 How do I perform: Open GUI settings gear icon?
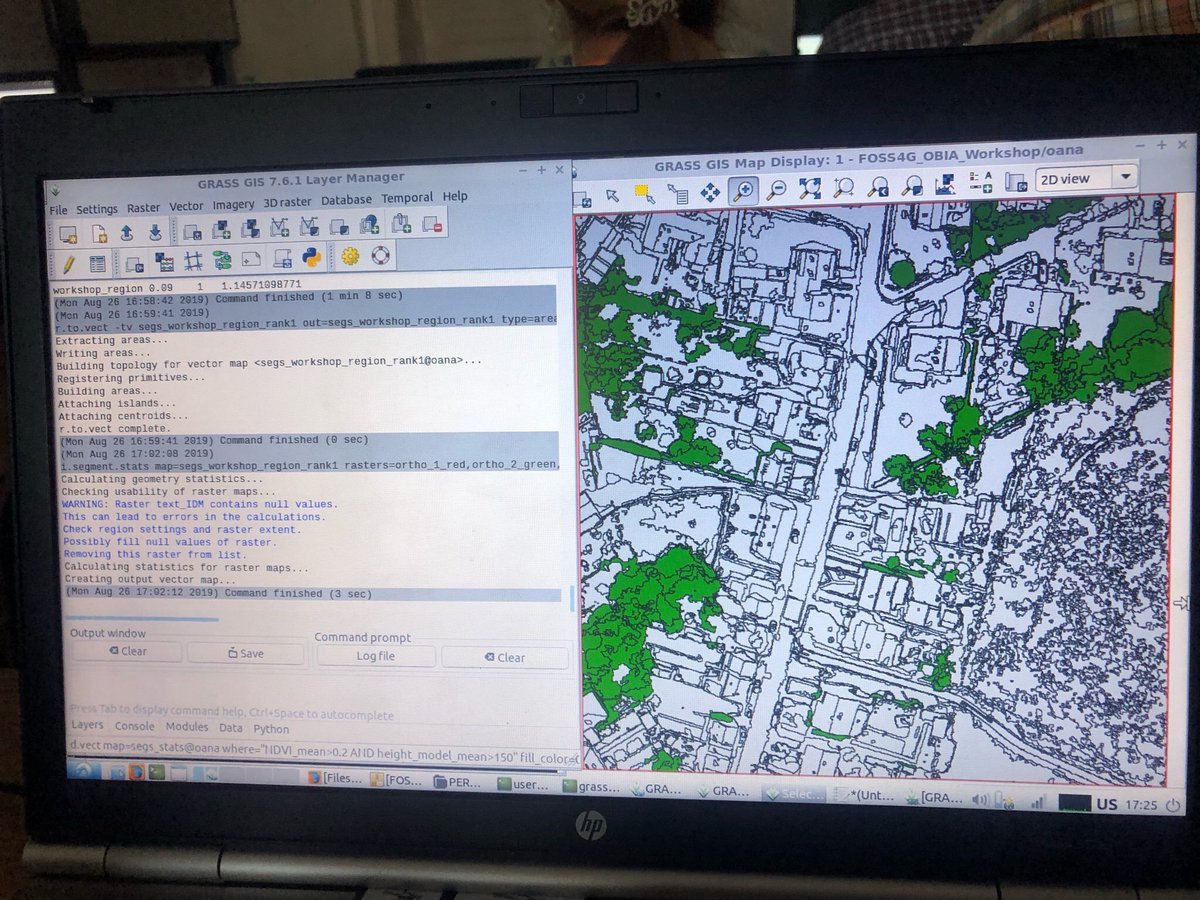pos(349,257)
